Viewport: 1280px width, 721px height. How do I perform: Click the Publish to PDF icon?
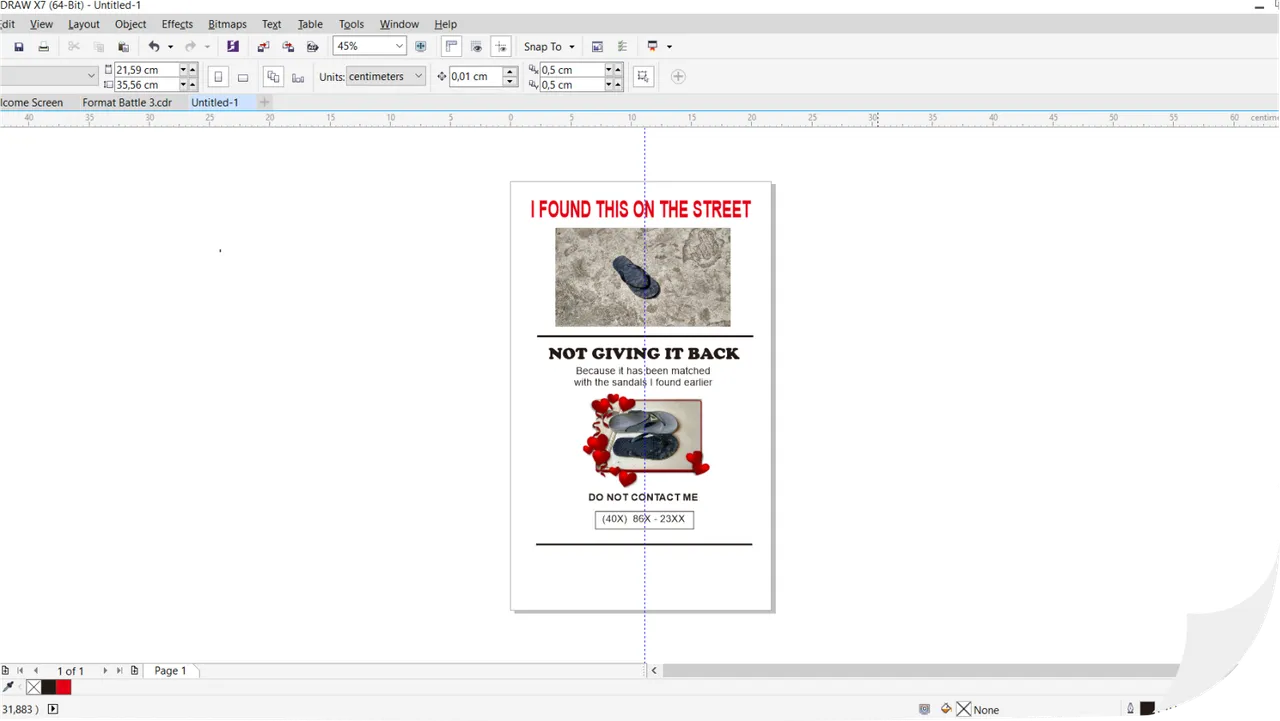click(312, 47)
